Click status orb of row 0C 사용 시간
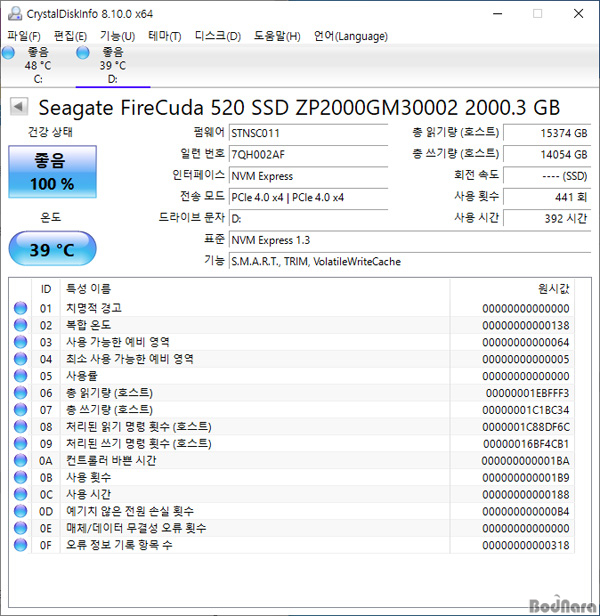600x616 pixels. point(20,494)
